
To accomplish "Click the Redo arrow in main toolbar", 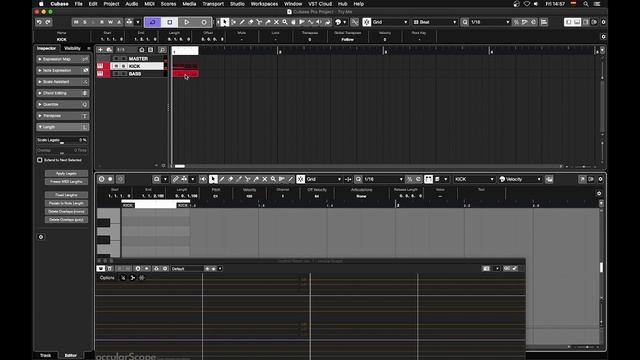I will pyautogui.click(x=48, y=22).
